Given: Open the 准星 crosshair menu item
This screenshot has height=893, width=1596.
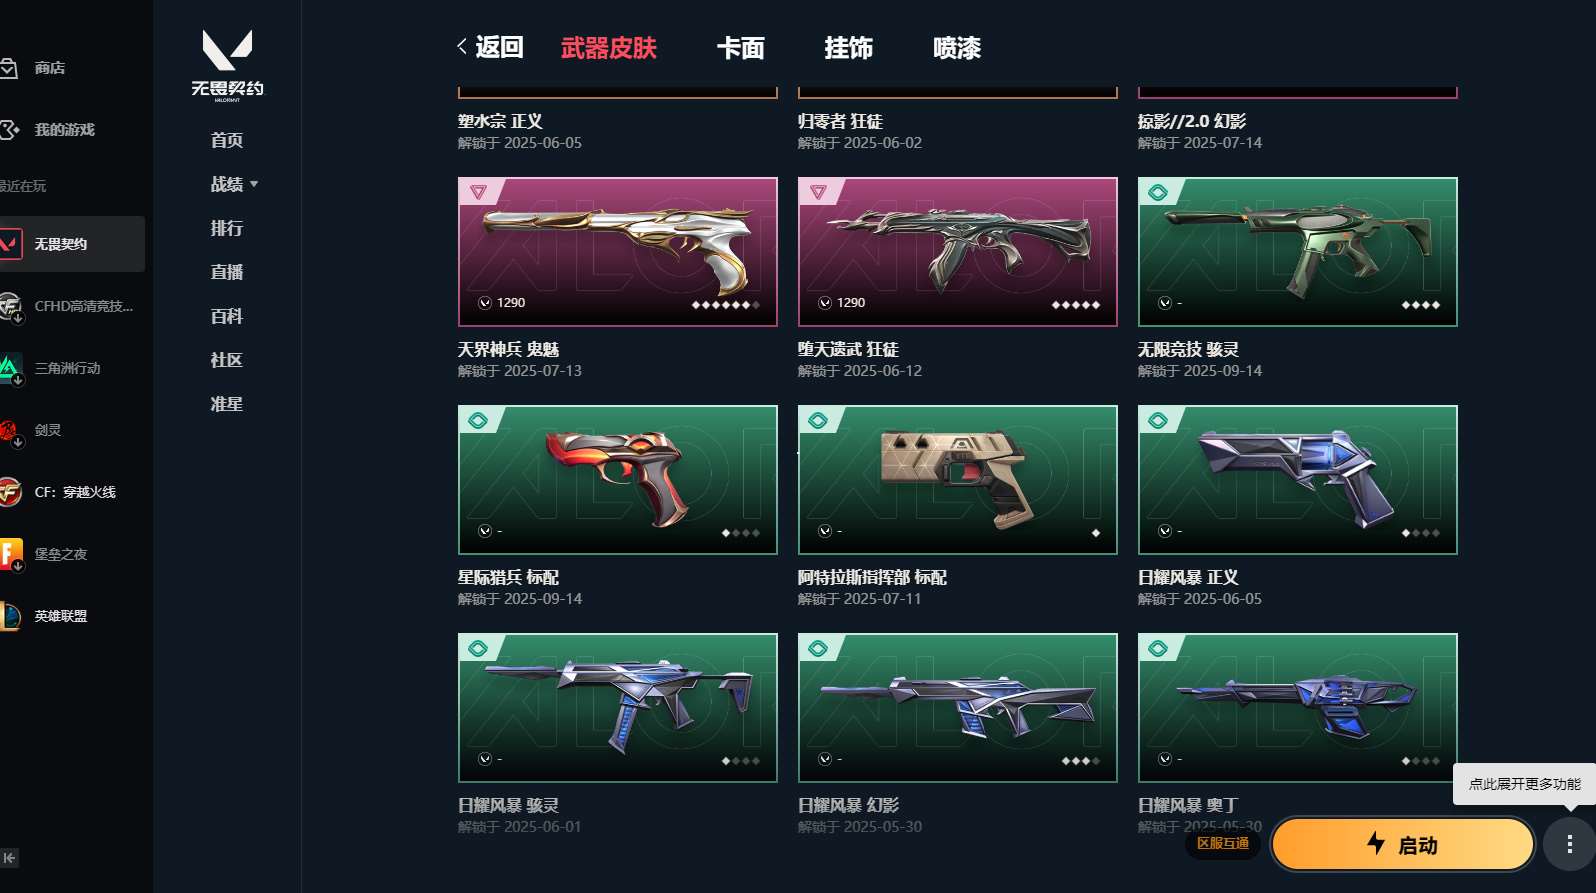Looking at the screenshot, I should coord(227,404).
